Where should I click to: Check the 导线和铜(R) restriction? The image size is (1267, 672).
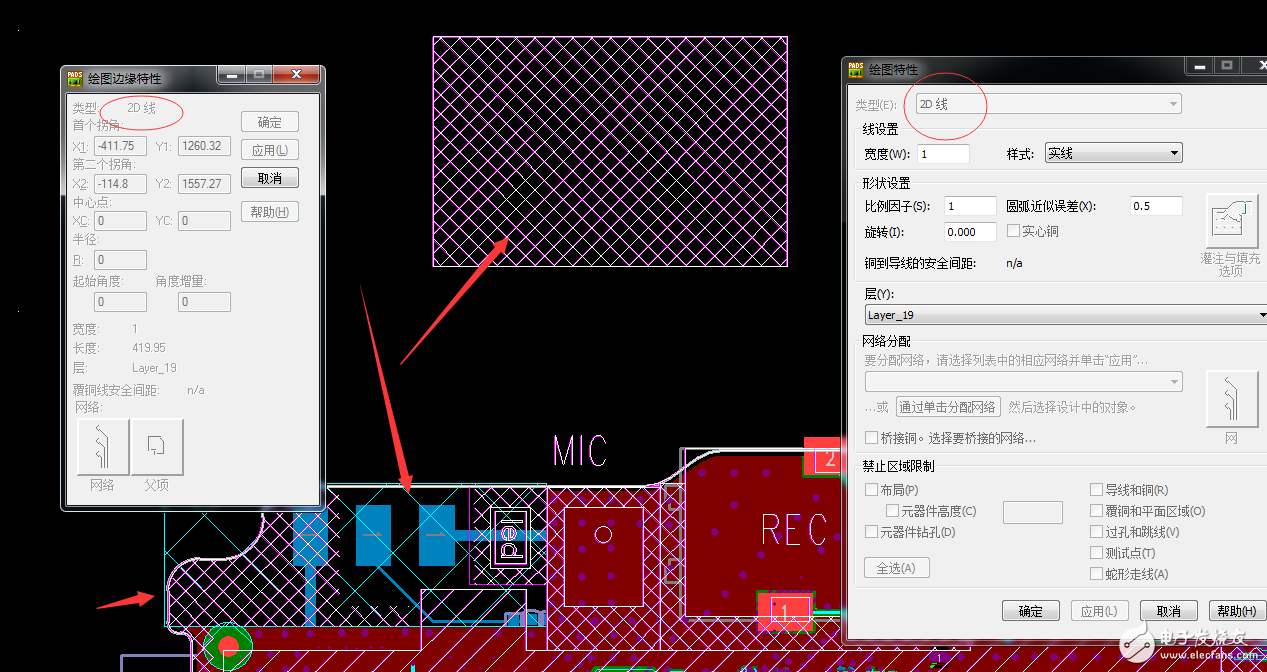(x=1097, y=490)
